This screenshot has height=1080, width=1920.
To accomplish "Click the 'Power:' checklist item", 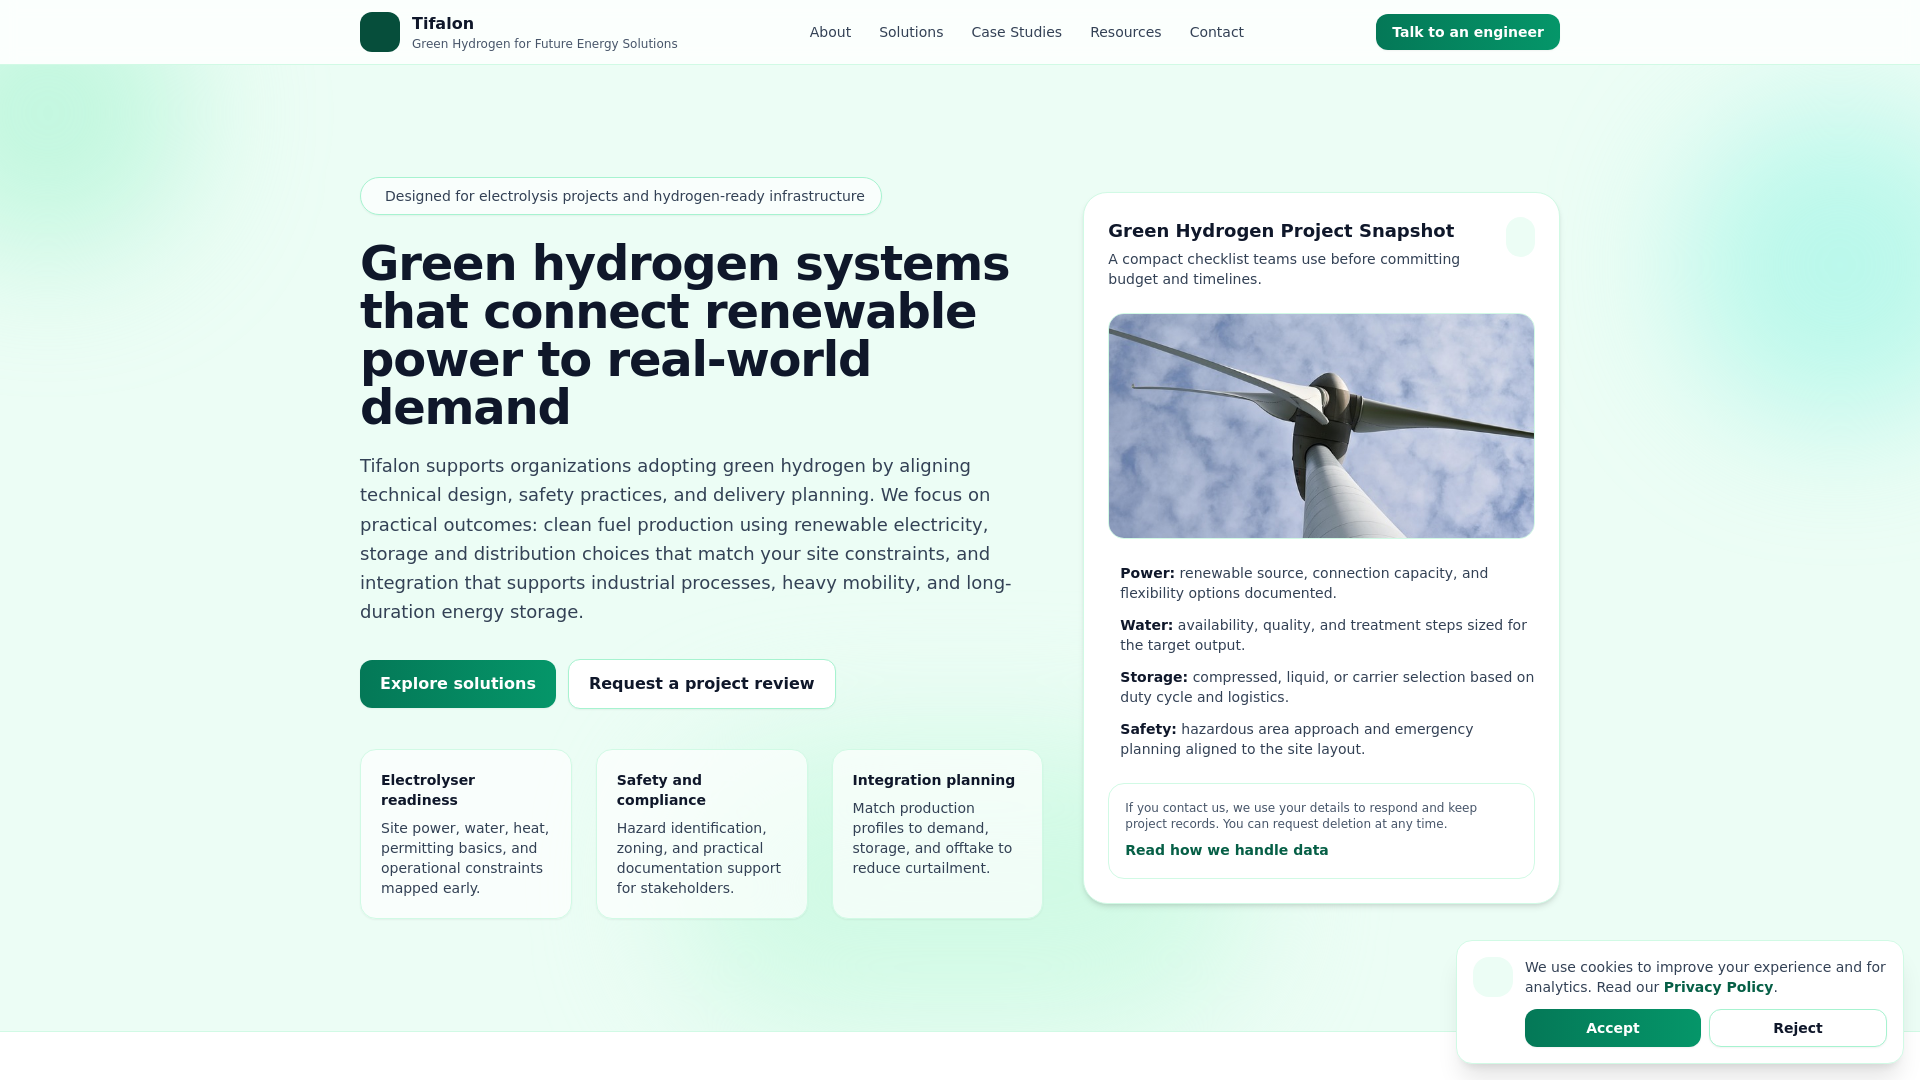I will tap(1327, 583).
